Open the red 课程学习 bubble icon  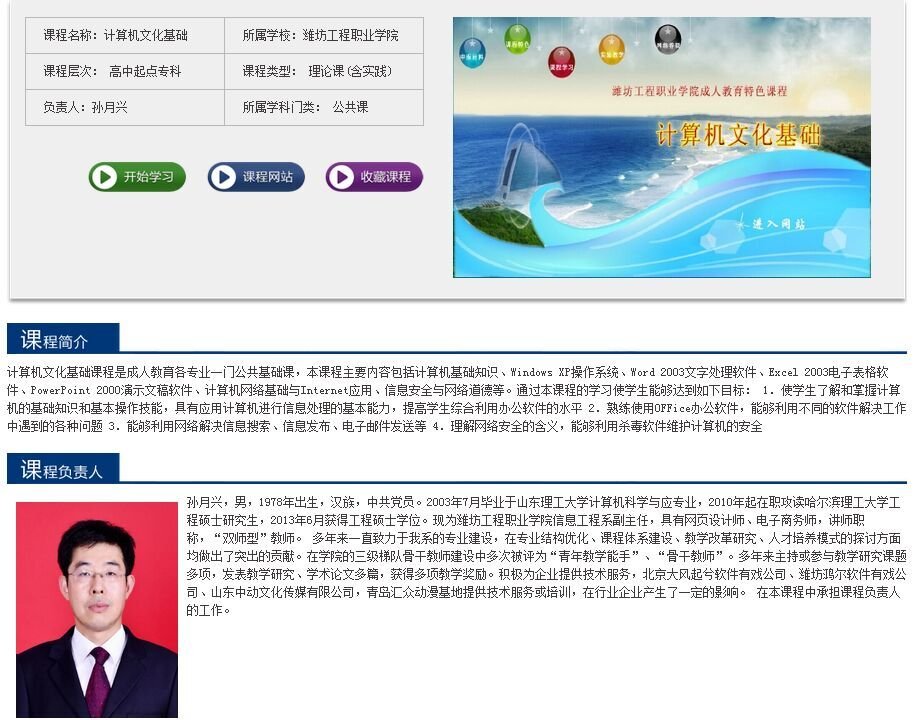click(x=561, y=62)
